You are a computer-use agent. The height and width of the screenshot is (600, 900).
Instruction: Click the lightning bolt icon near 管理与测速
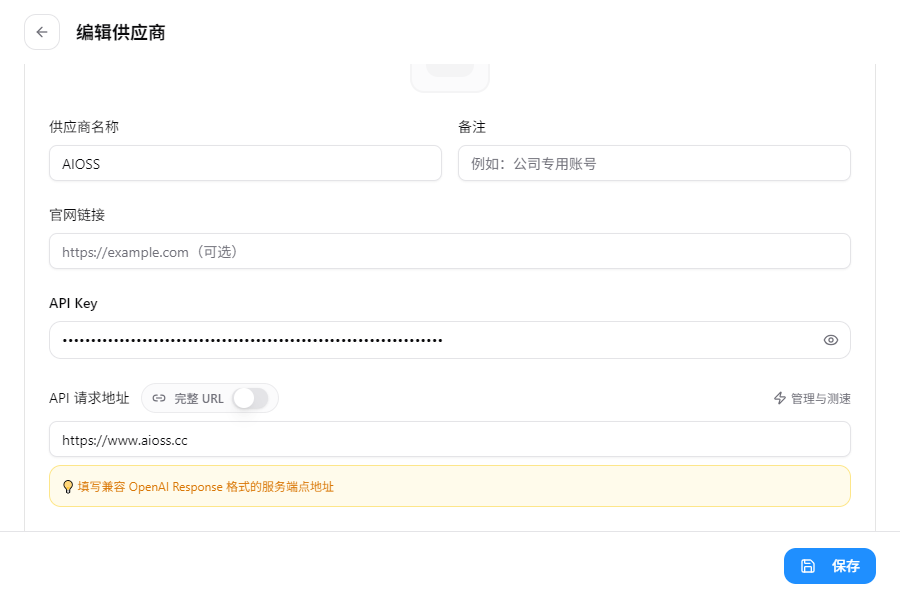point(779,398)
